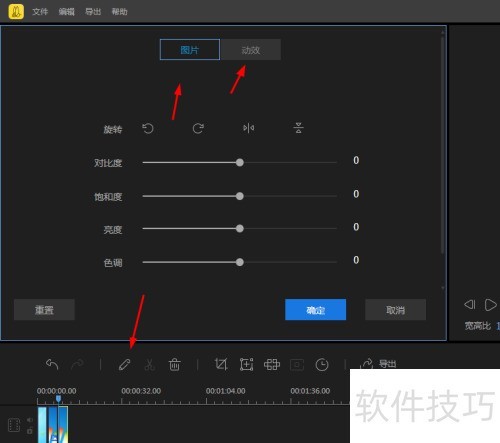This screenshot has height=443, width=500.
Task: Flip image horizontally
Action: tap(249, 128)
